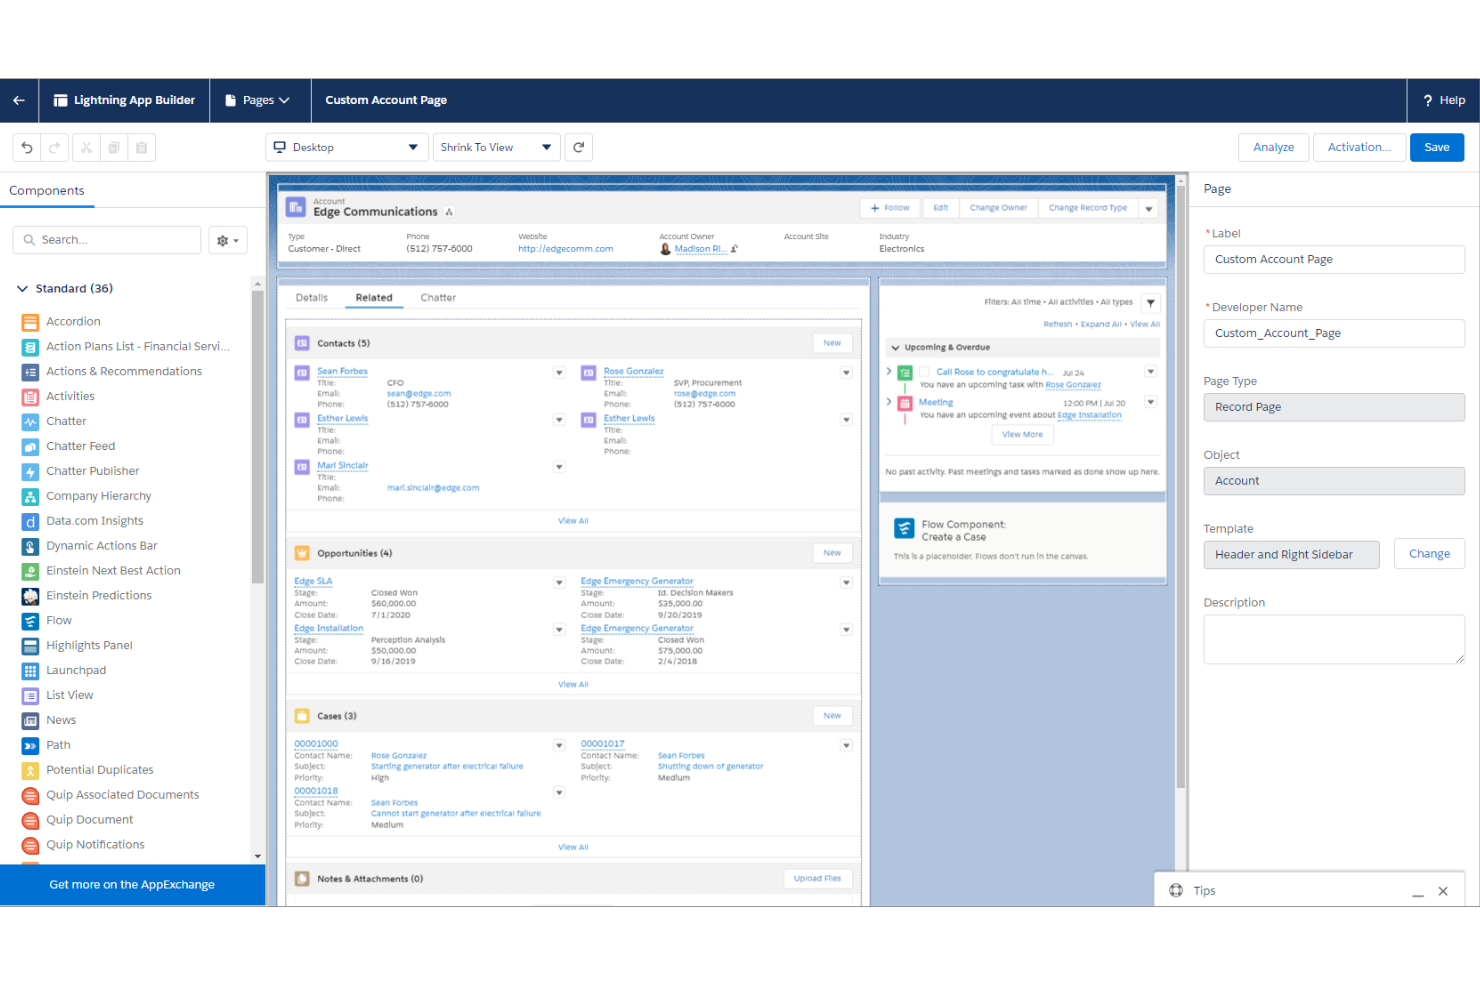Image resolution: width=1480 pixels, height=987 pixels.
Task: Switch to the Chatter tab in canvas
Action: click(438, 298)
